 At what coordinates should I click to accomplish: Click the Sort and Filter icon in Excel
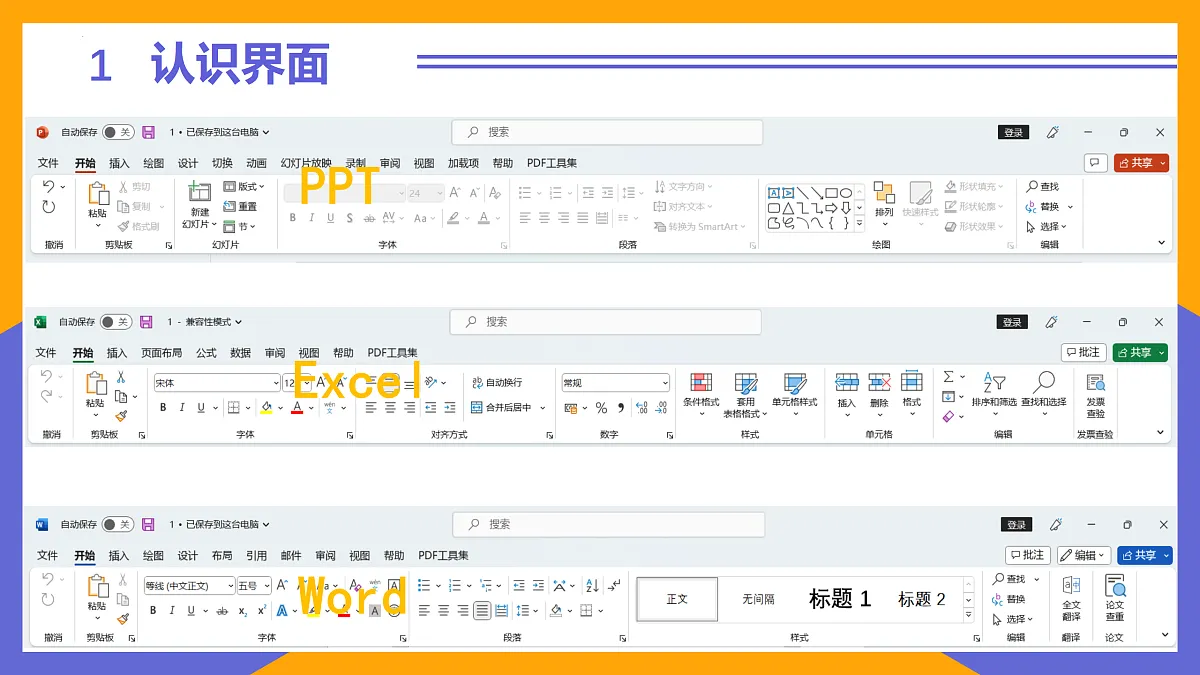click(994, 382)
